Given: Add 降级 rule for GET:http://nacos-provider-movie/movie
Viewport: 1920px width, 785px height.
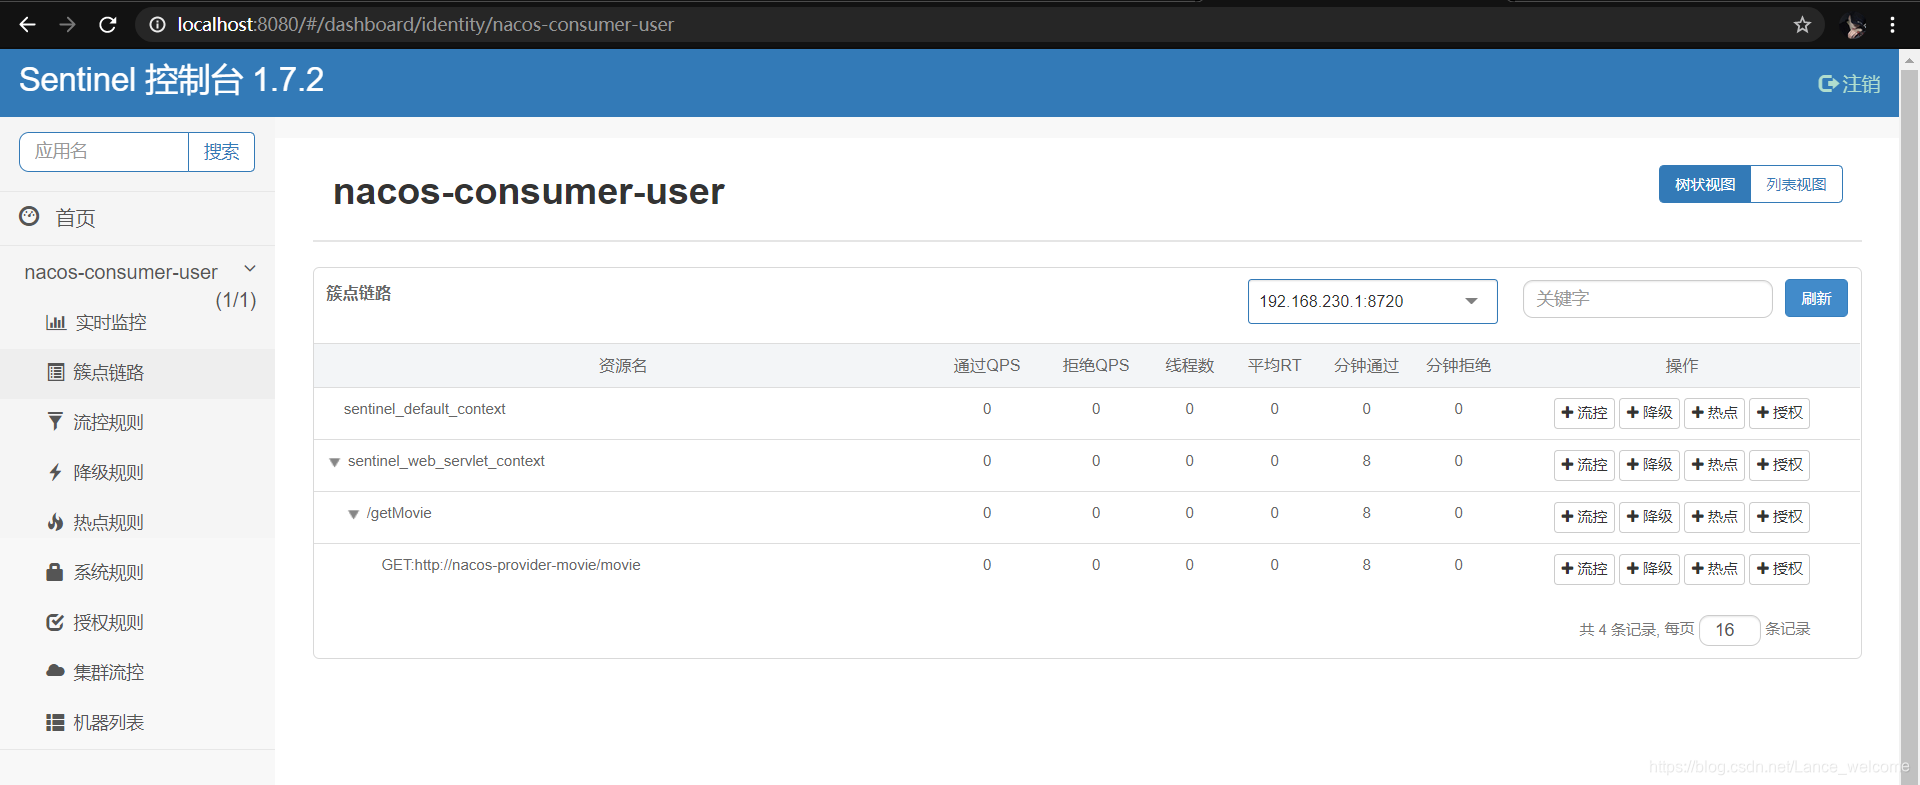Looking at the screenshot, I should (x=1649, y=569).
